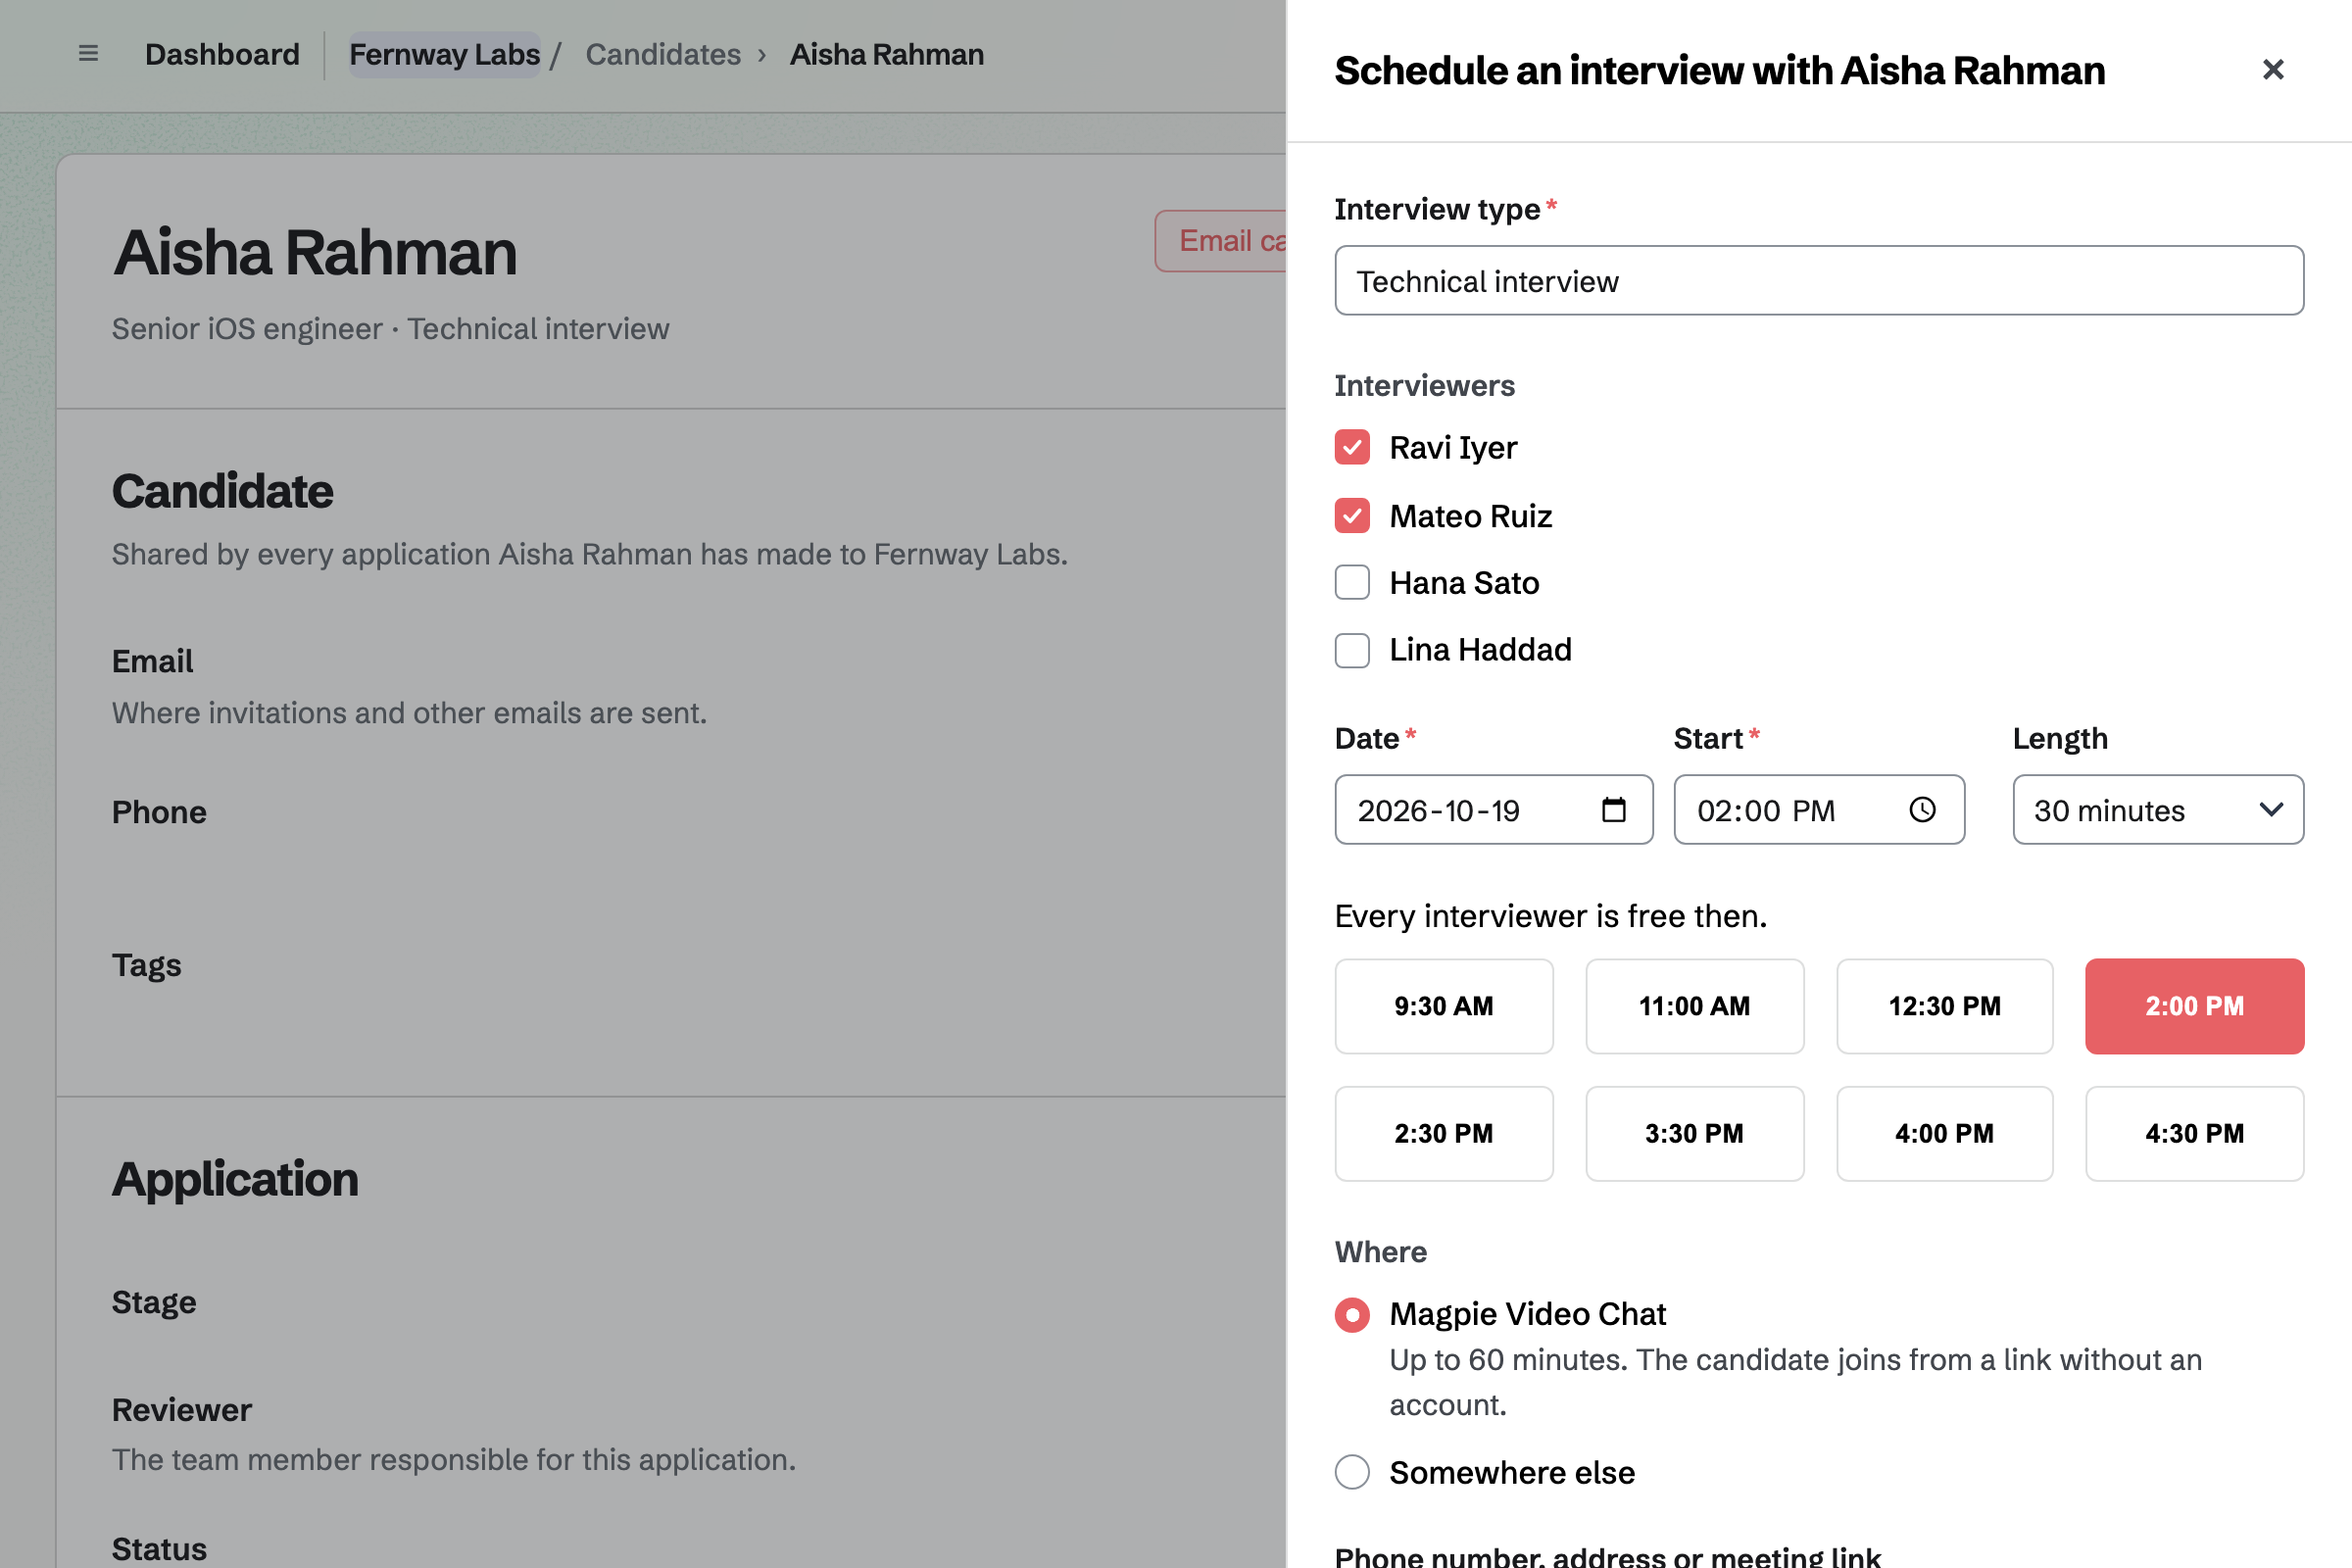Image resolution: width=2352 pixels, height=1568 pixels.
Task: Check Hana Sato as interviewer
Action: click(x=1352, y=583)
